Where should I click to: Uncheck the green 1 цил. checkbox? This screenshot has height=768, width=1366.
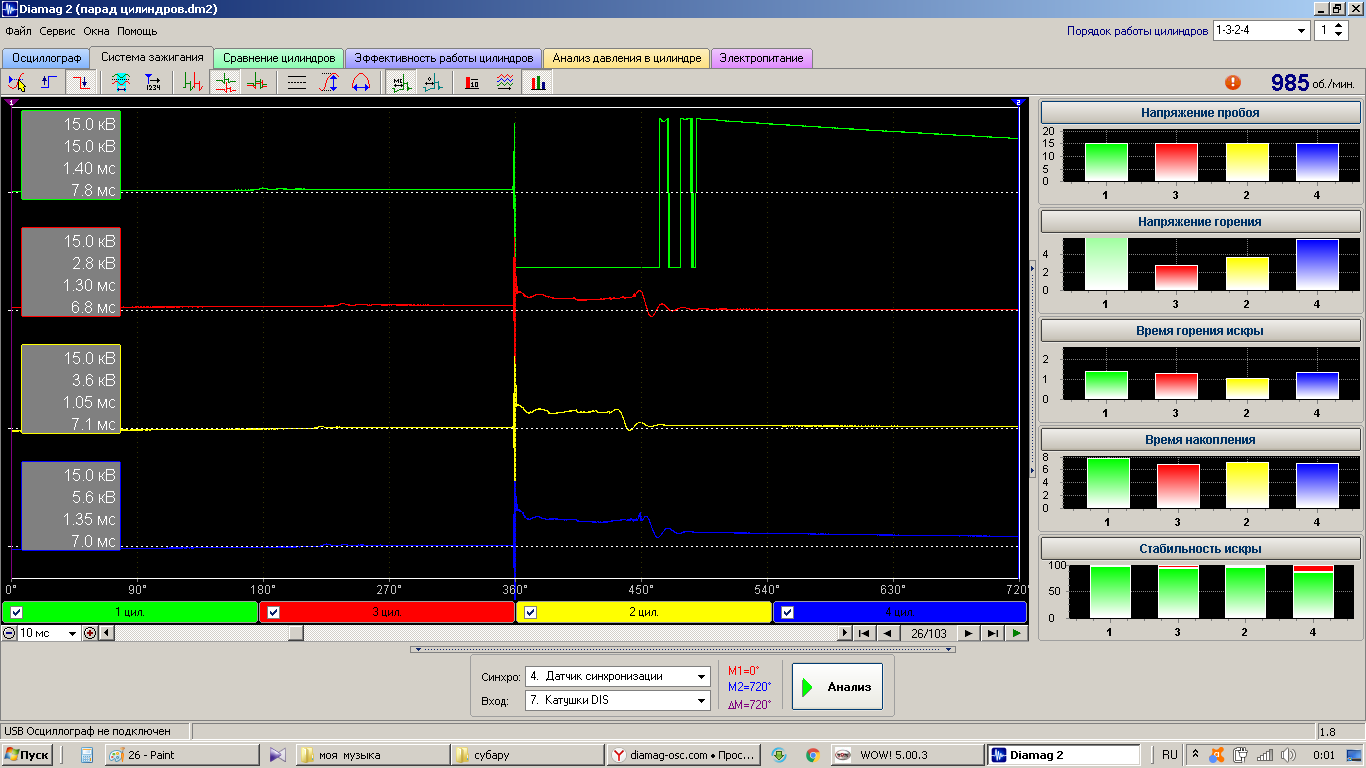16,612
